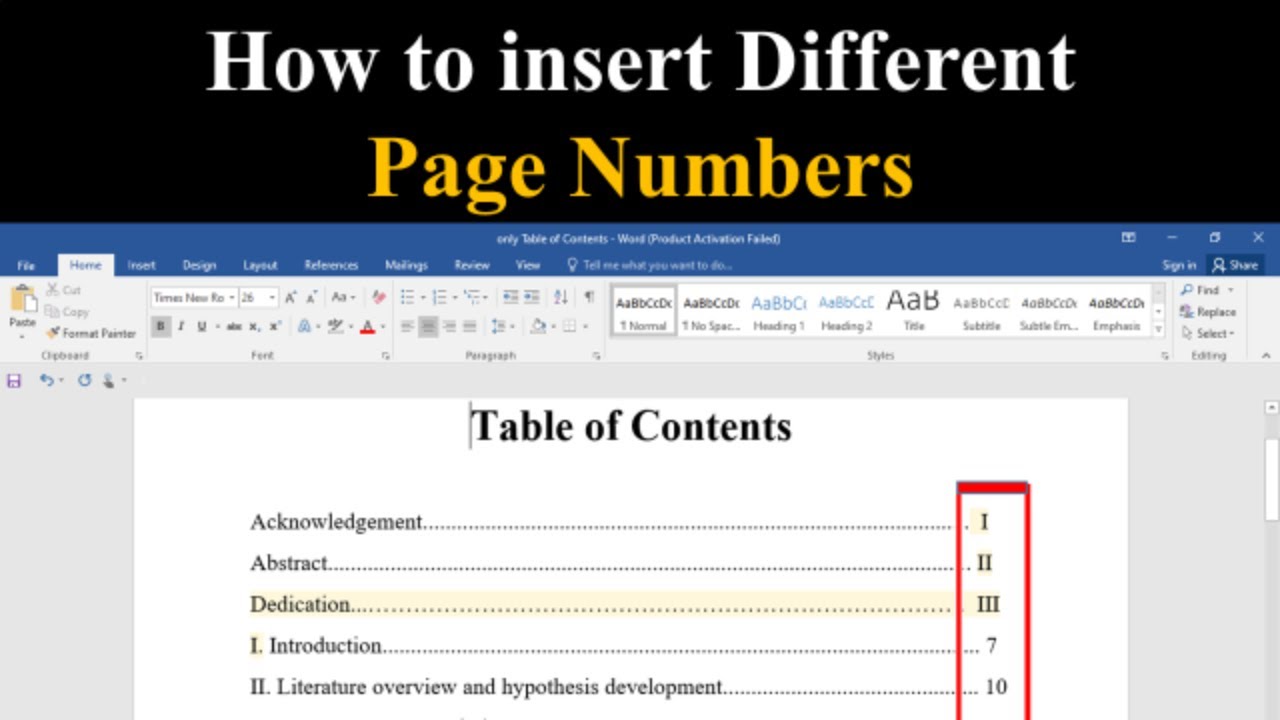Image resolution: width=1280 pixels, height=720 pixels.
Task: Increase font size with grow font icon
Action: pyautogui.click(x=290, y=297)
